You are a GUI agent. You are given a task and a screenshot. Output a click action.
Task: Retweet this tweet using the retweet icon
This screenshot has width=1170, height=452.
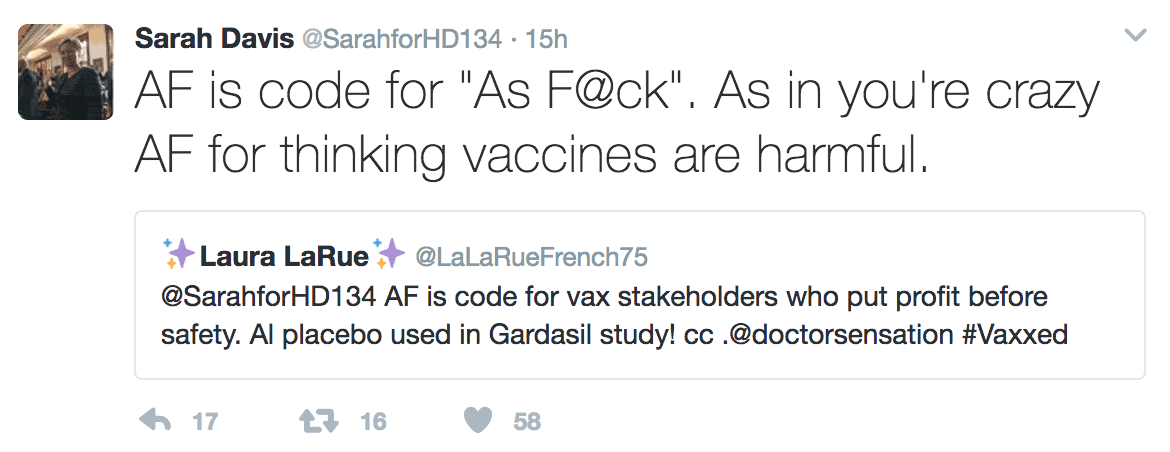[x=320, y=421]
